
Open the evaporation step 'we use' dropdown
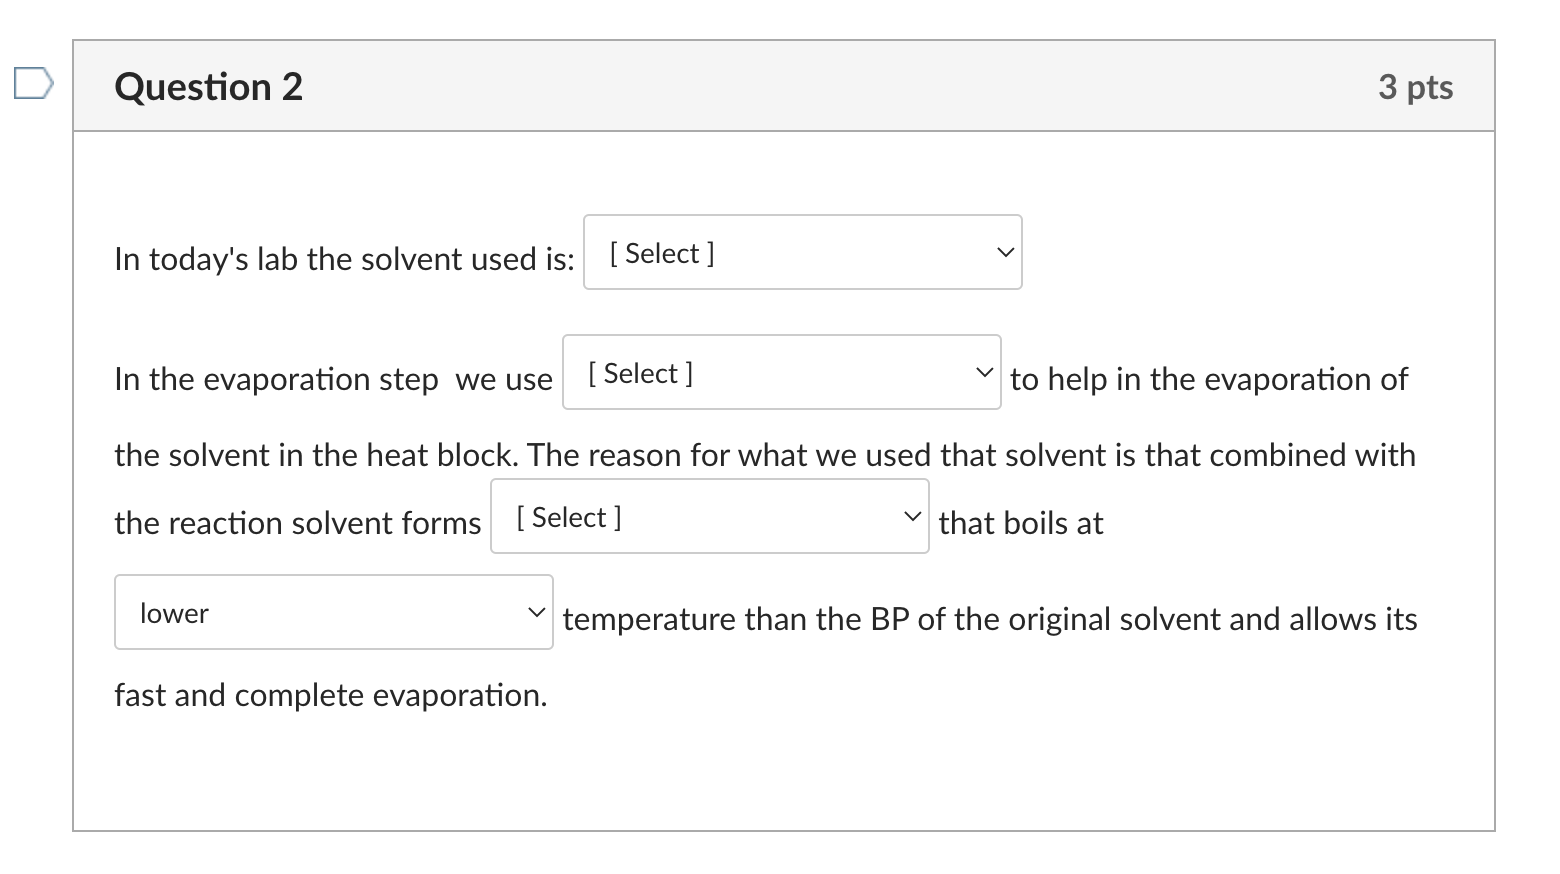pos(781,372)
